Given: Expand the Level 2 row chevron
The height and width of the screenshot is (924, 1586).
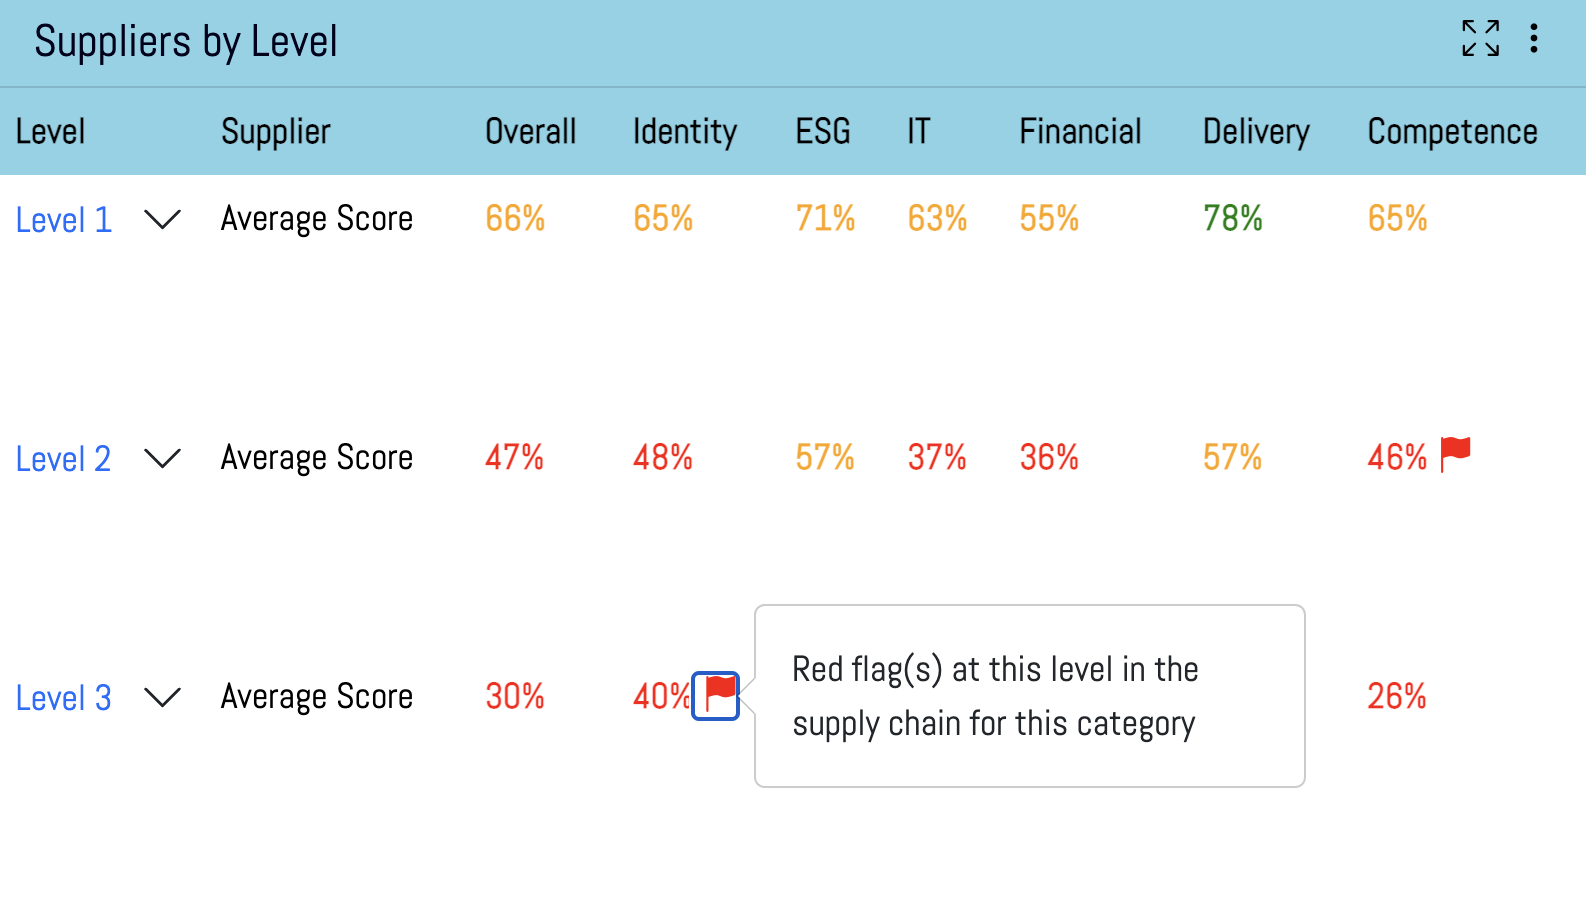Looking at the screenshot, I should click(x=162, y=458).
